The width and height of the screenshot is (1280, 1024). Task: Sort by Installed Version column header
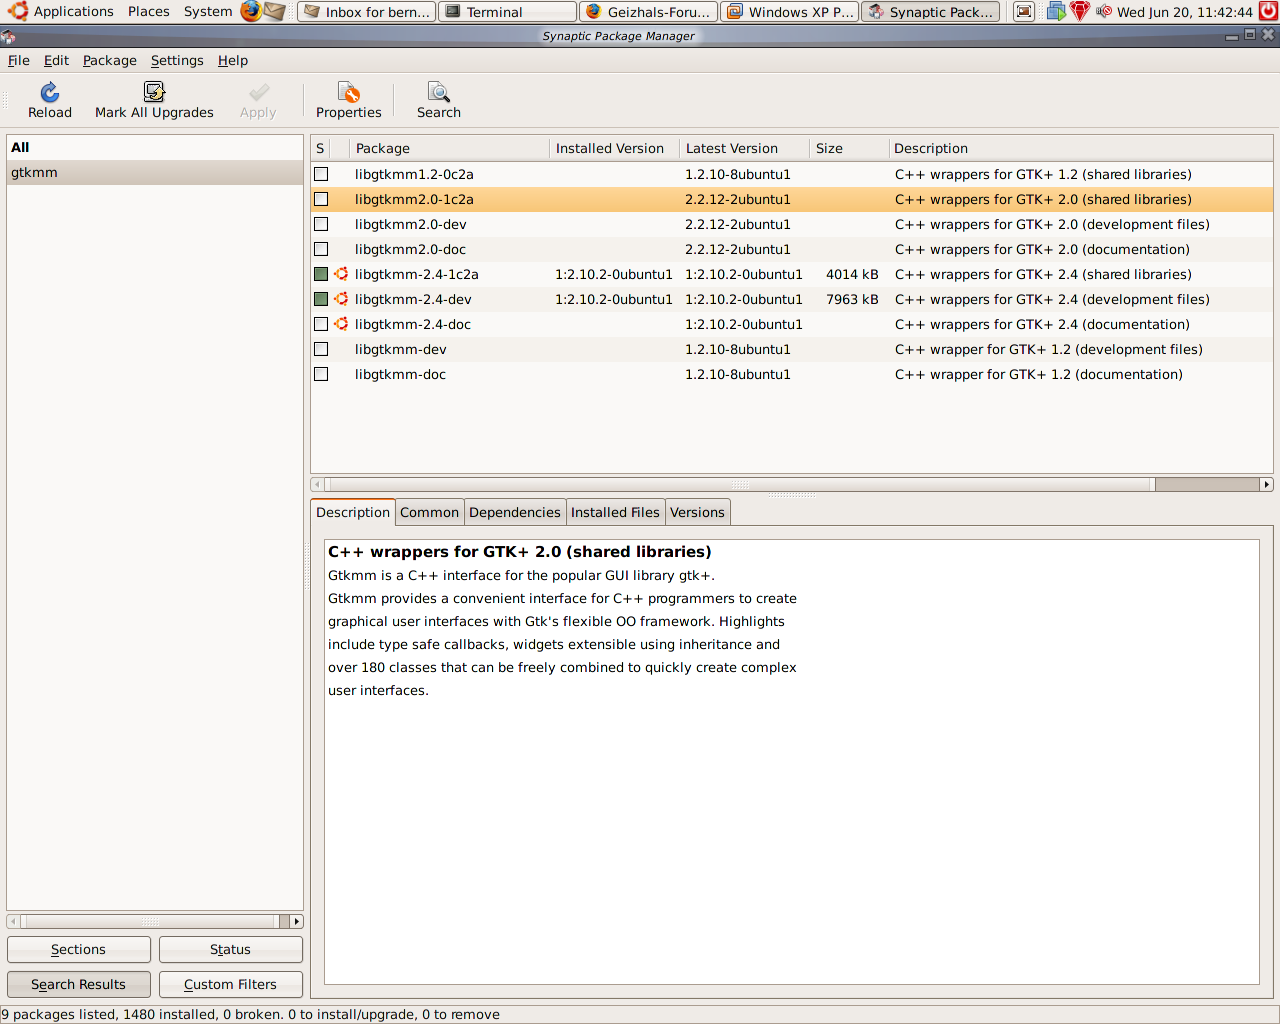pos(615,148)
